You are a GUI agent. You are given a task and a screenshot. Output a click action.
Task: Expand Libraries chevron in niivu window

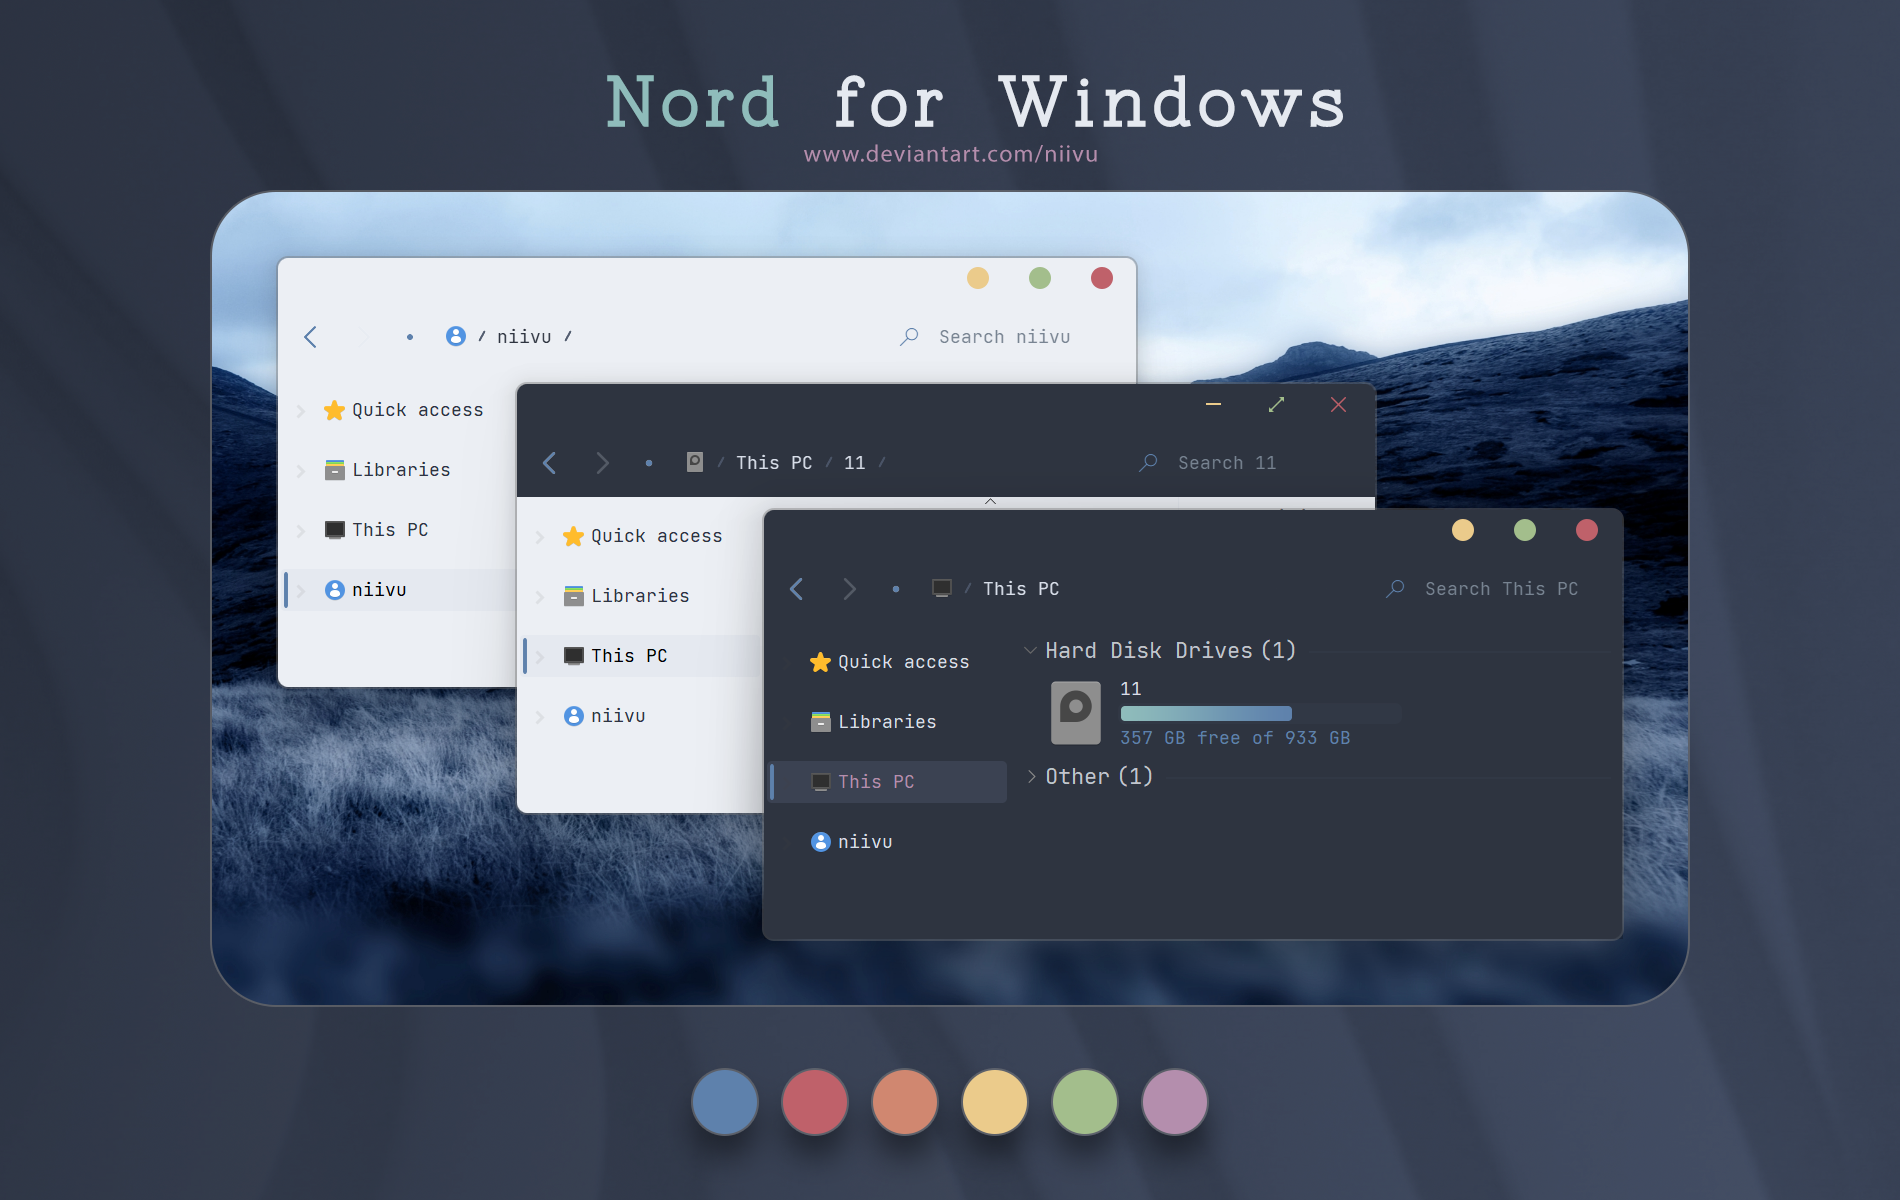pyautogui.click(x=301, y=470)
